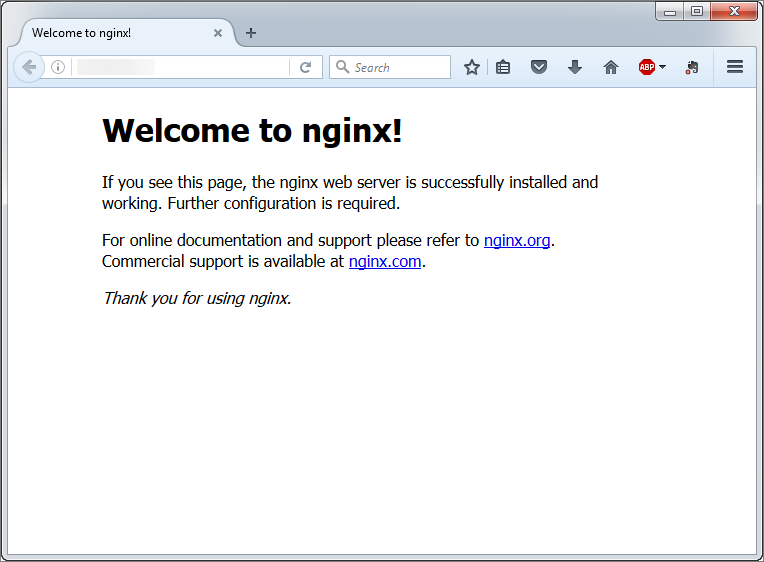Follow the nginx.org link

point(517,240)
